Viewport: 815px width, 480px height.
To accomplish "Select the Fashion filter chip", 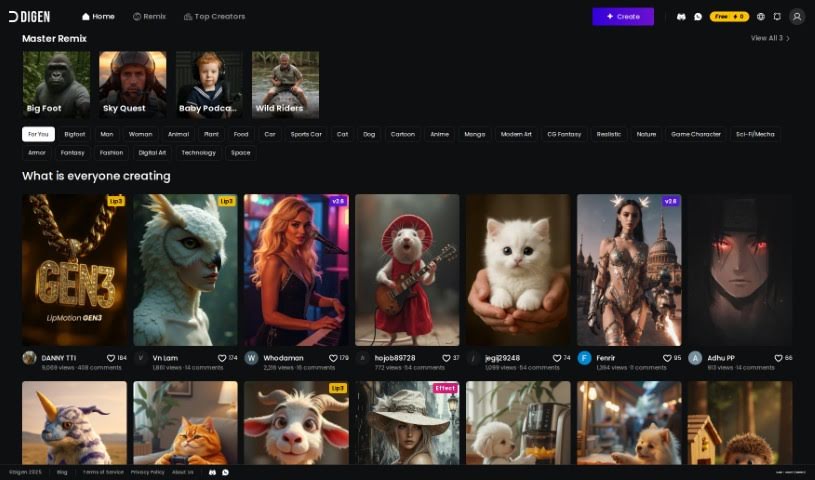I will [111, 153].
